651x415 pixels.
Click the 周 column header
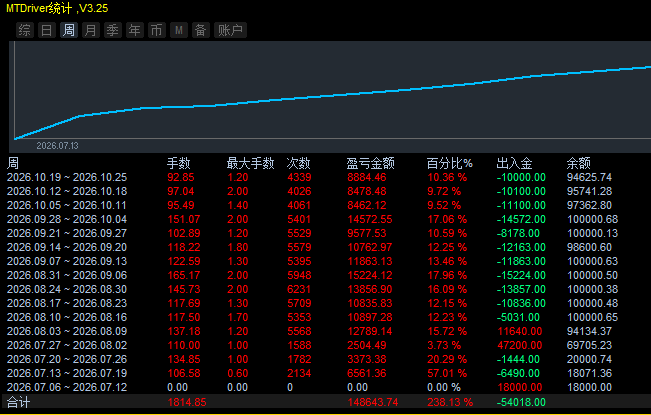[x=13, y=163]
